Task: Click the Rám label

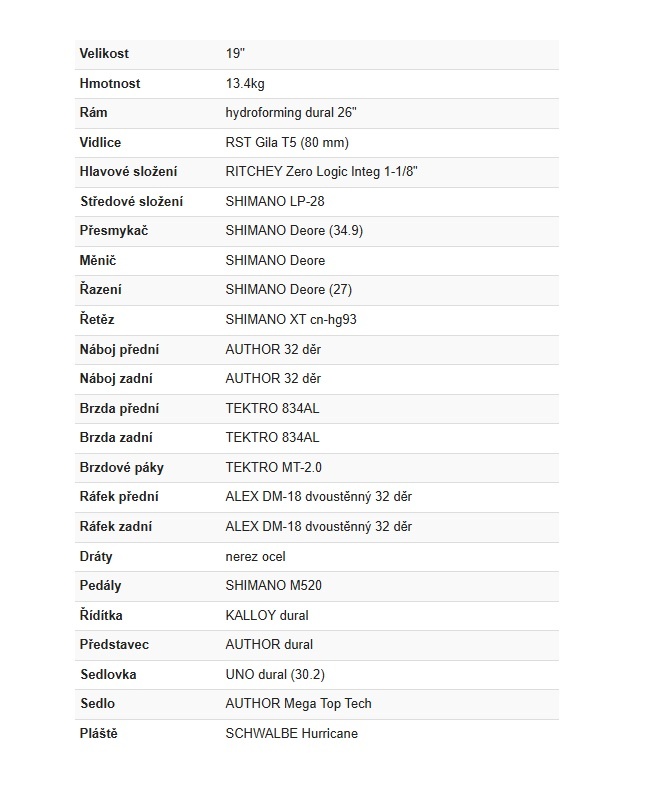Action: coord(94,113)
